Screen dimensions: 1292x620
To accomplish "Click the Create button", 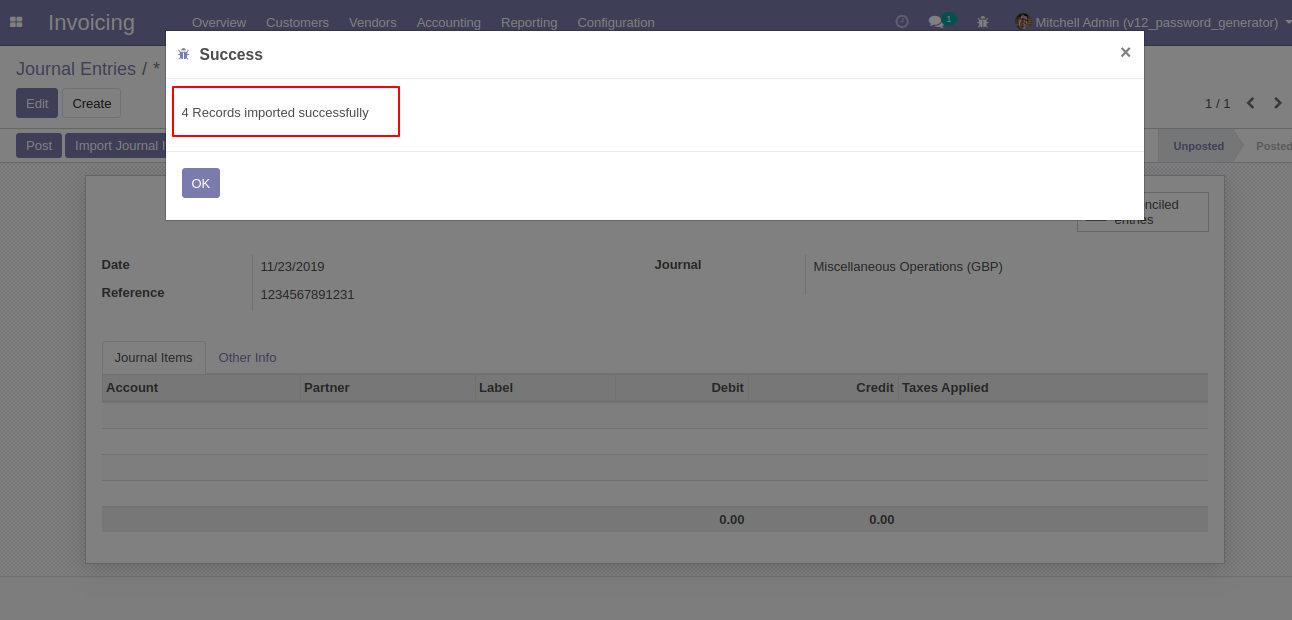I will click(92, 103).
